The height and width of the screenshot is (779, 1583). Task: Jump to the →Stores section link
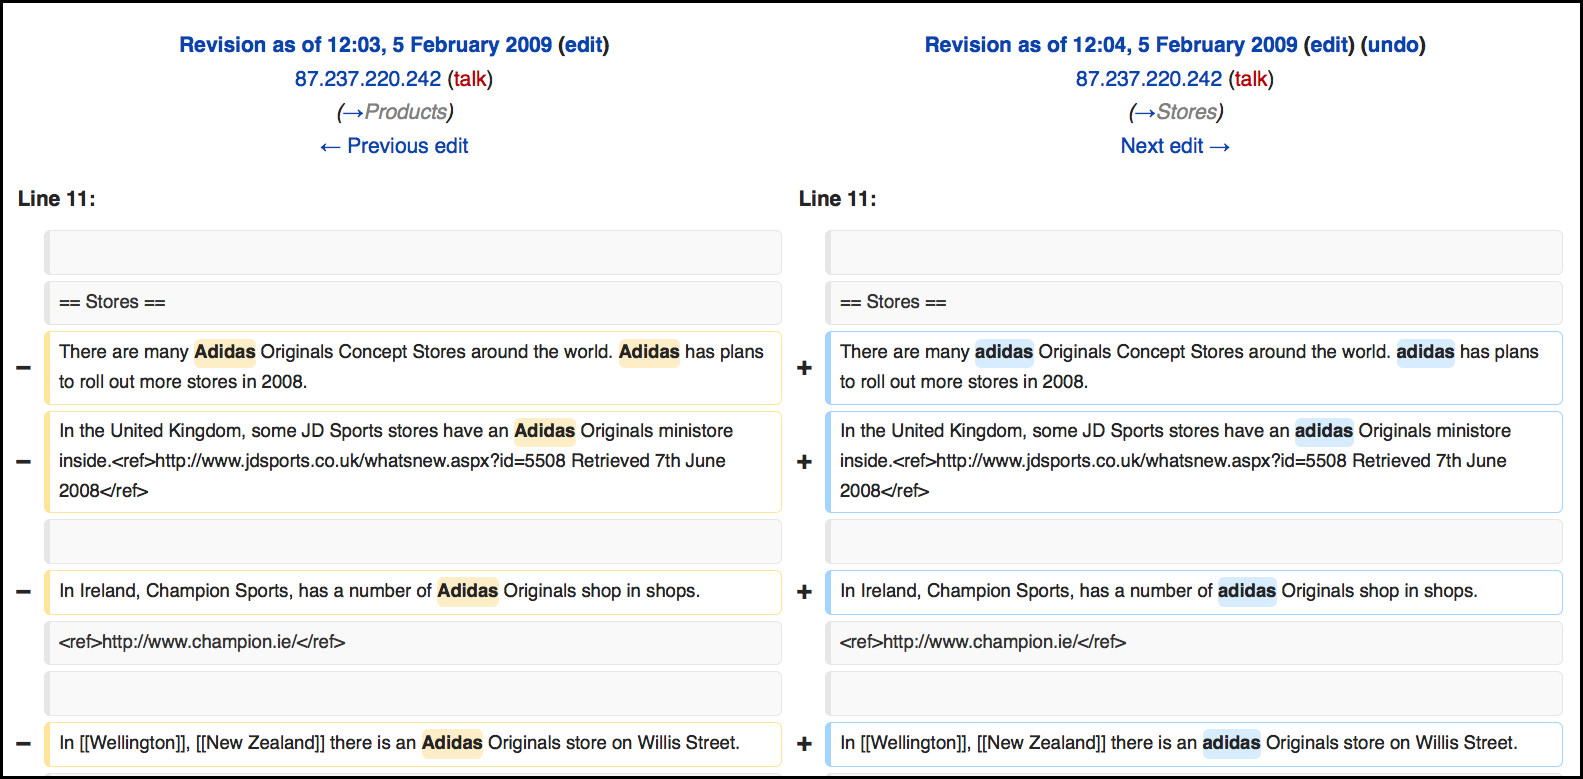point(1176,112)
